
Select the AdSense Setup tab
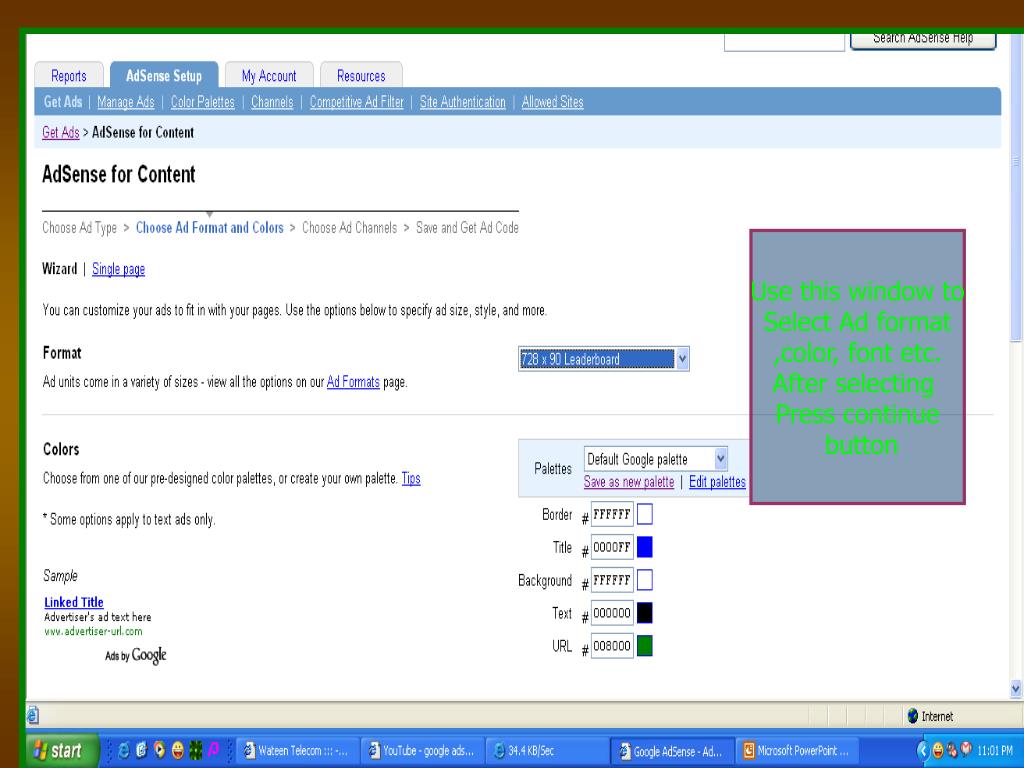164,76
